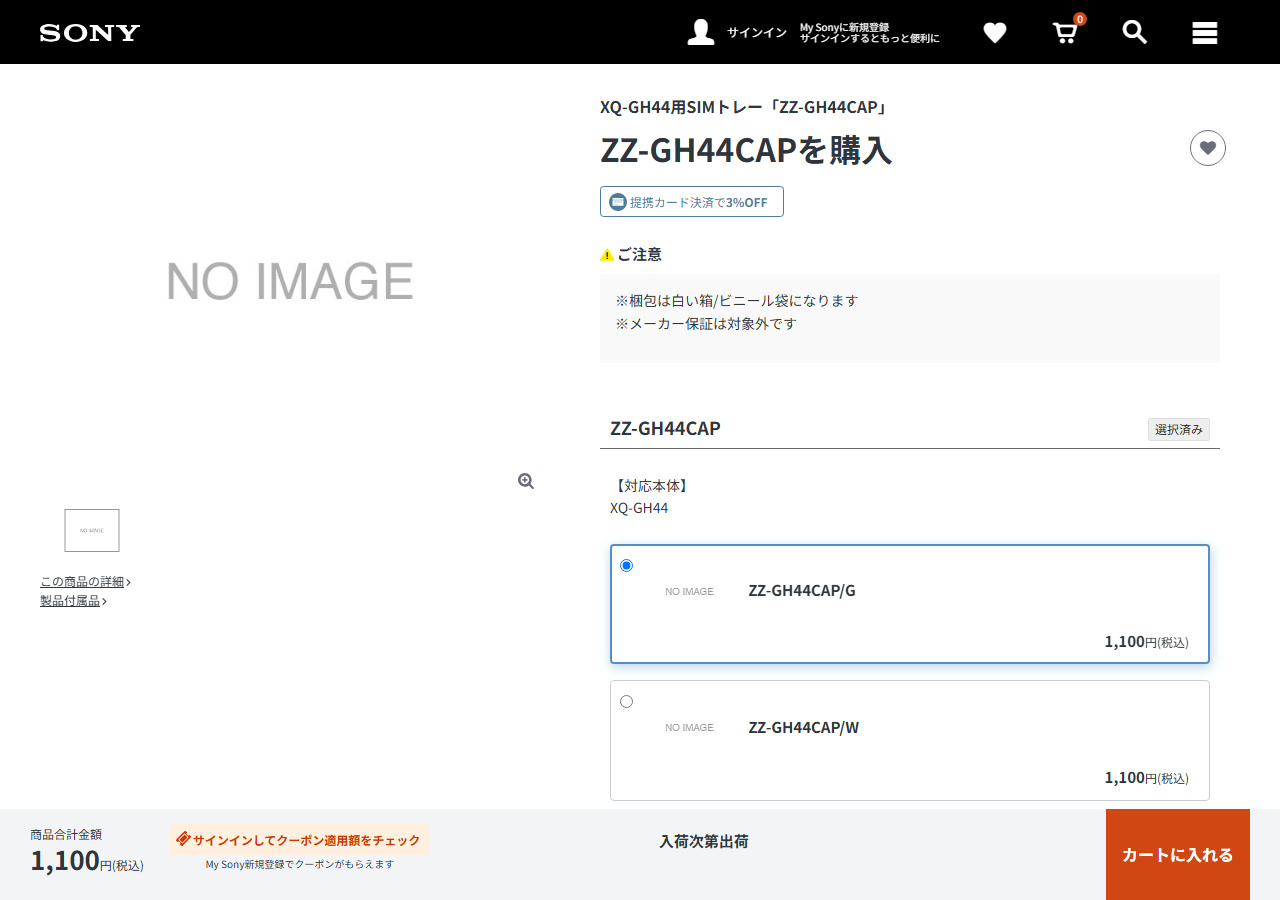
Task: Click the ご注意 heading text
Action: point(639,255)
